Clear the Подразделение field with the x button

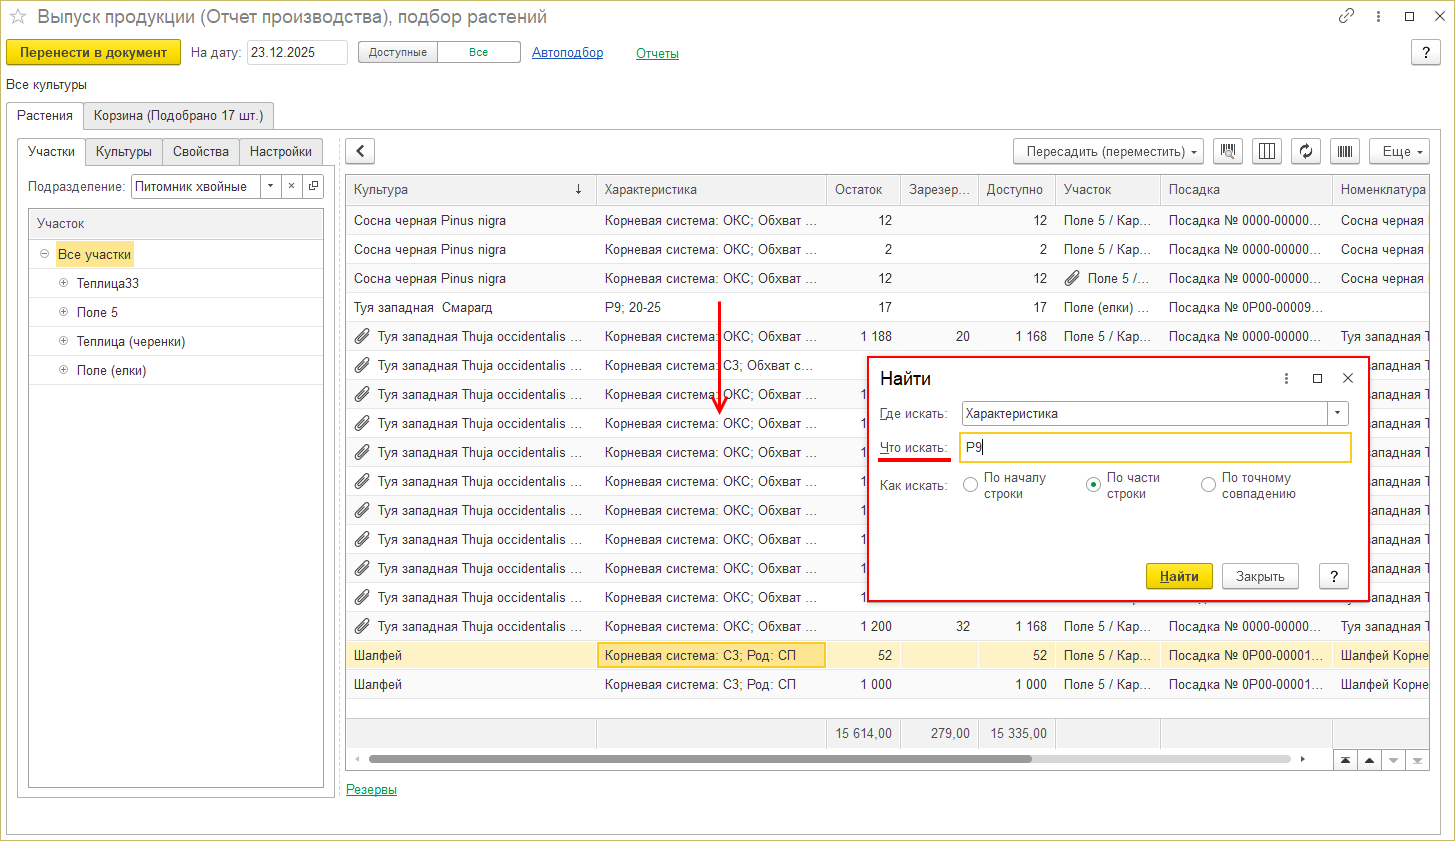point(290,186)
